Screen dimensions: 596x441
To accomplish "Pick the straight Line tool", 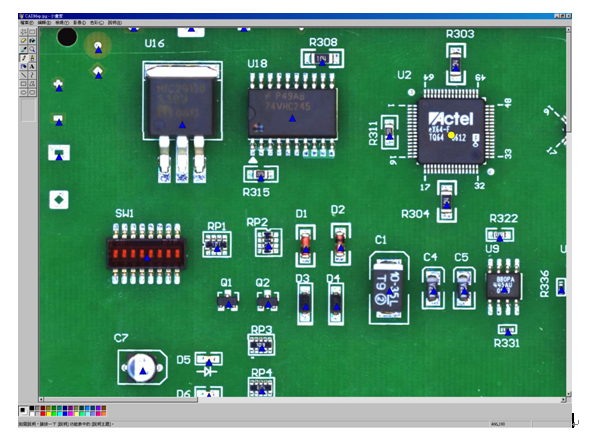I will (23, 75).
